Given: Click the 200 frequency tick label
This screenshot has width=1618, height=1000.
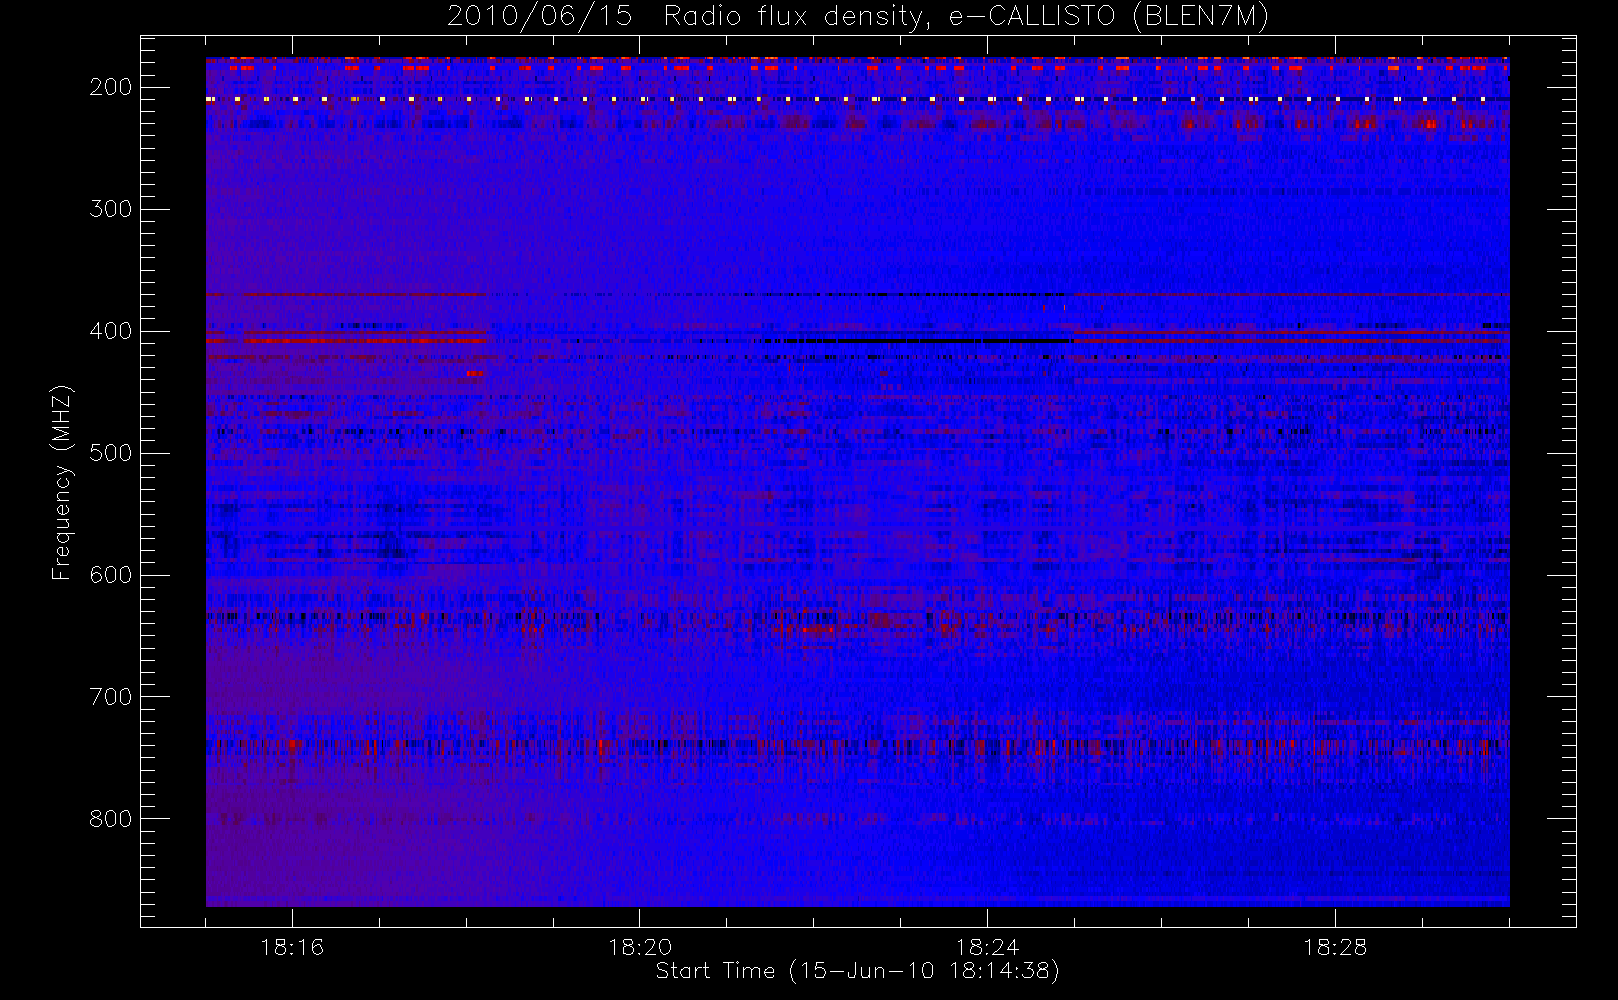Looking at the screenshot, I should pos(111,87).
